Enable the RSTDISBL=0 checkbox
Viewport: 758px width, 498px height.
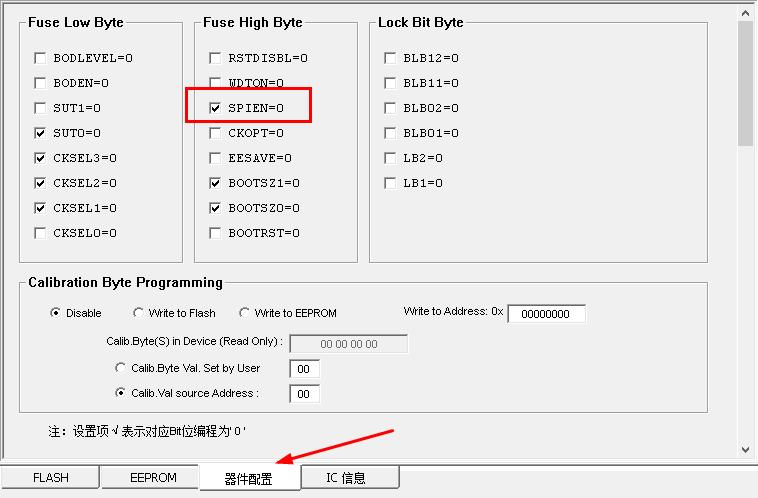pos(216,58)
